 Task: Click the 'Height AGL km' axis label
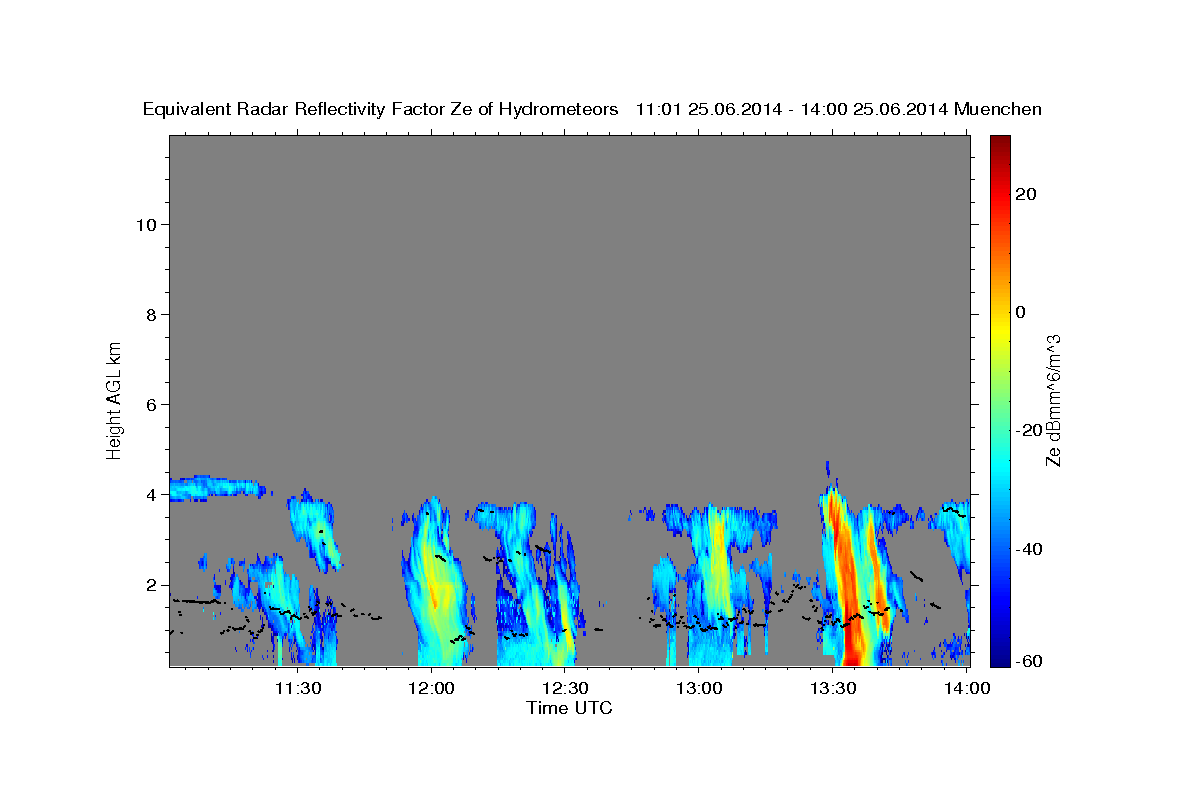click(x=115, y=399)
